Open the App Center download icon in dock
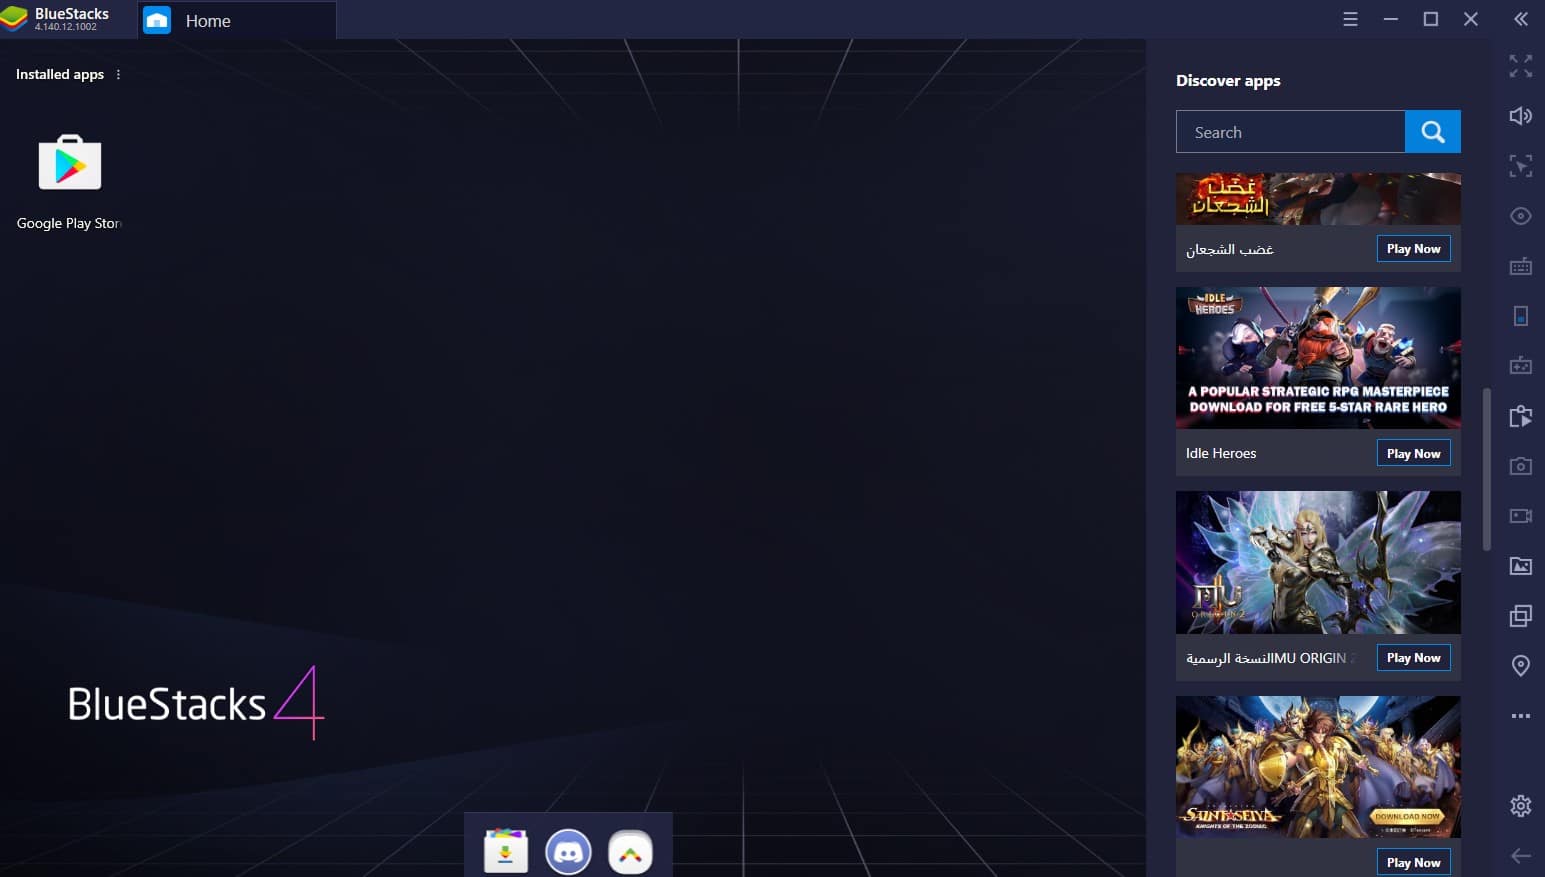Image resolution: width=1545 pixels, height=877 pixels. tap(506, 852)
